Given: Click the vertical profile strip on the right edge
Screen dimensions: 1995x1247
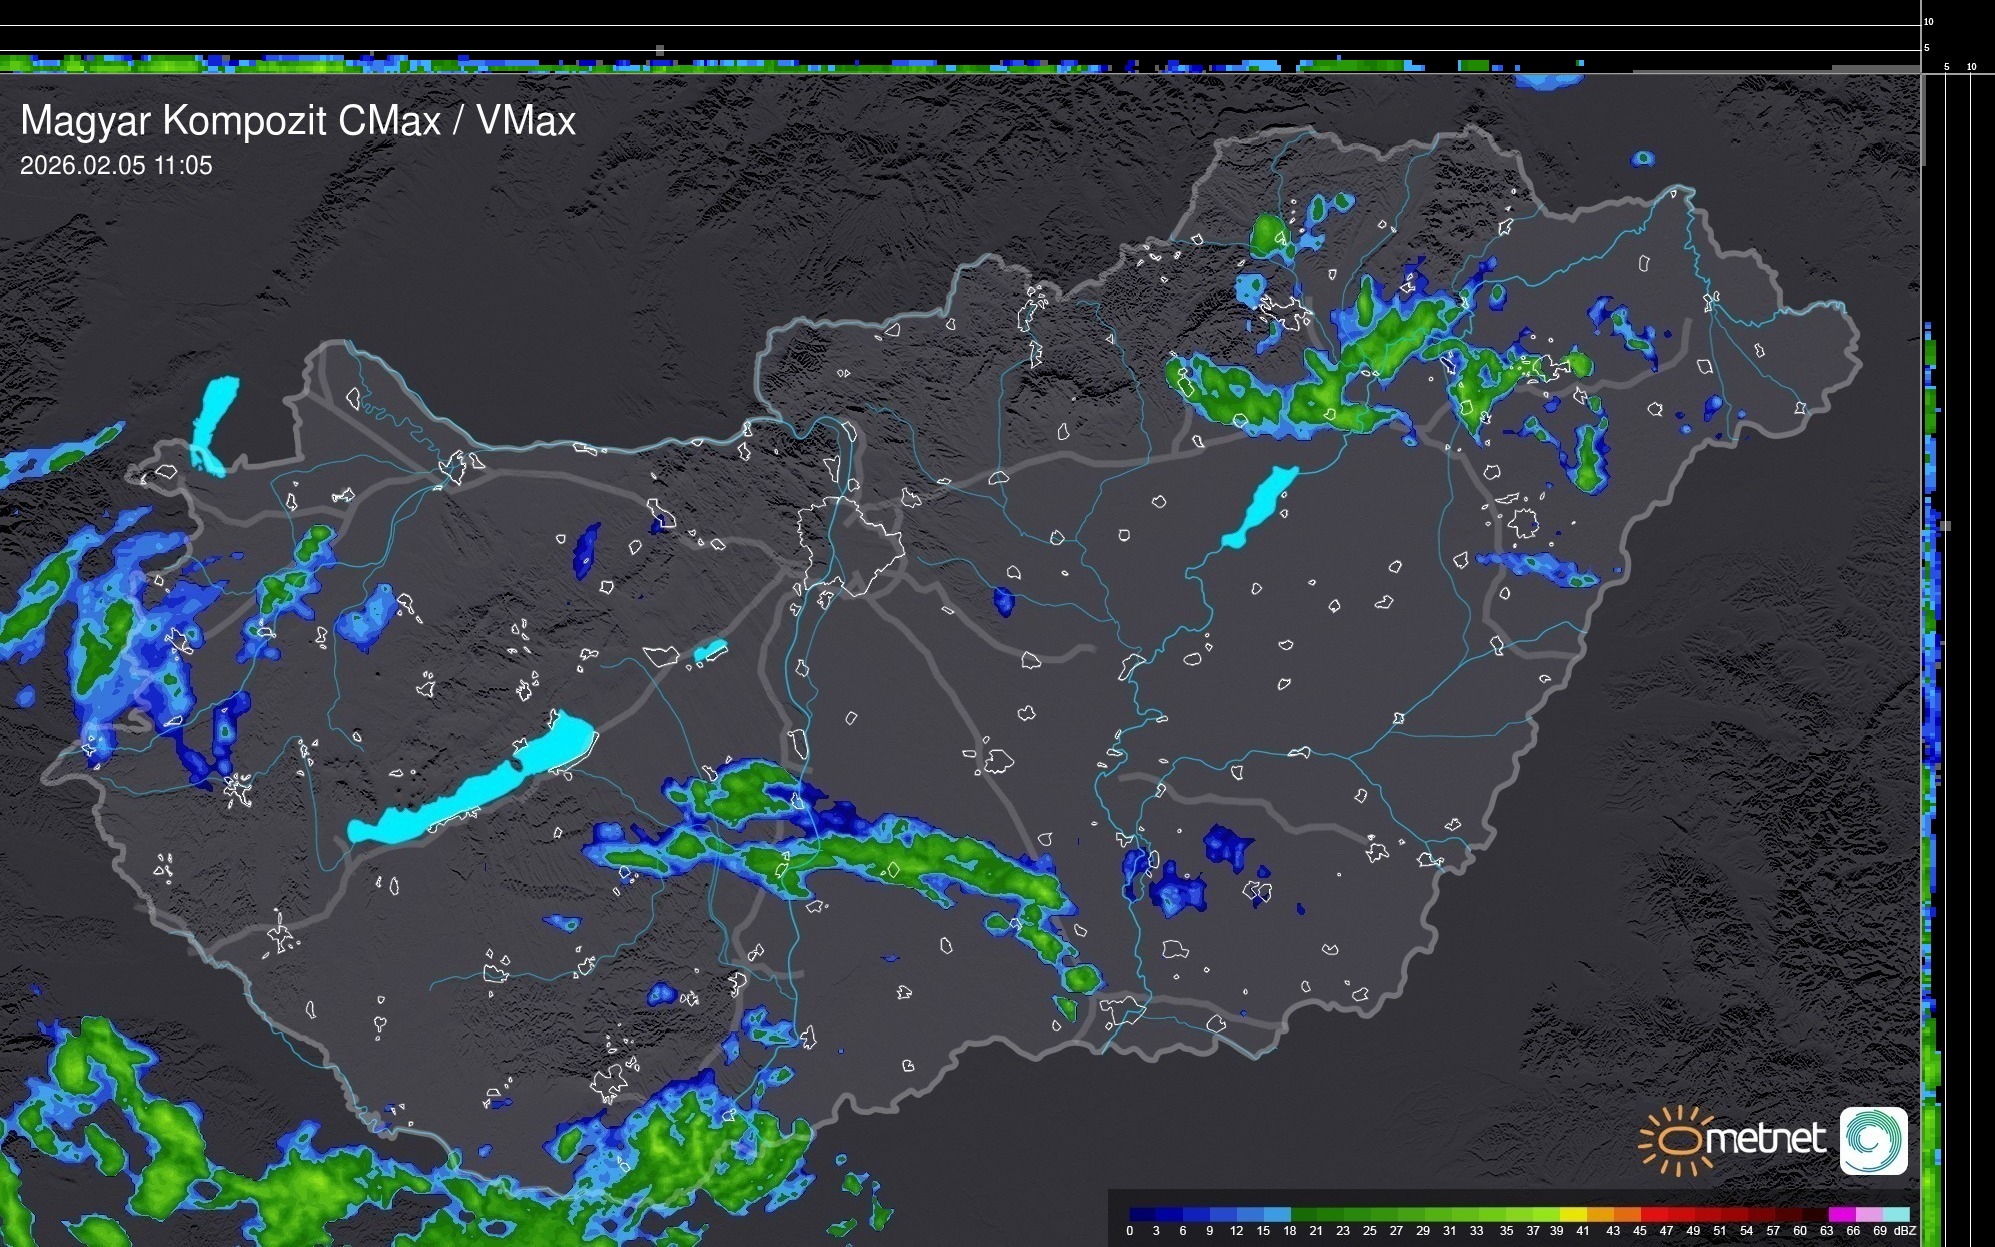Looking at the screenshot, I should tap(1931, 700).
